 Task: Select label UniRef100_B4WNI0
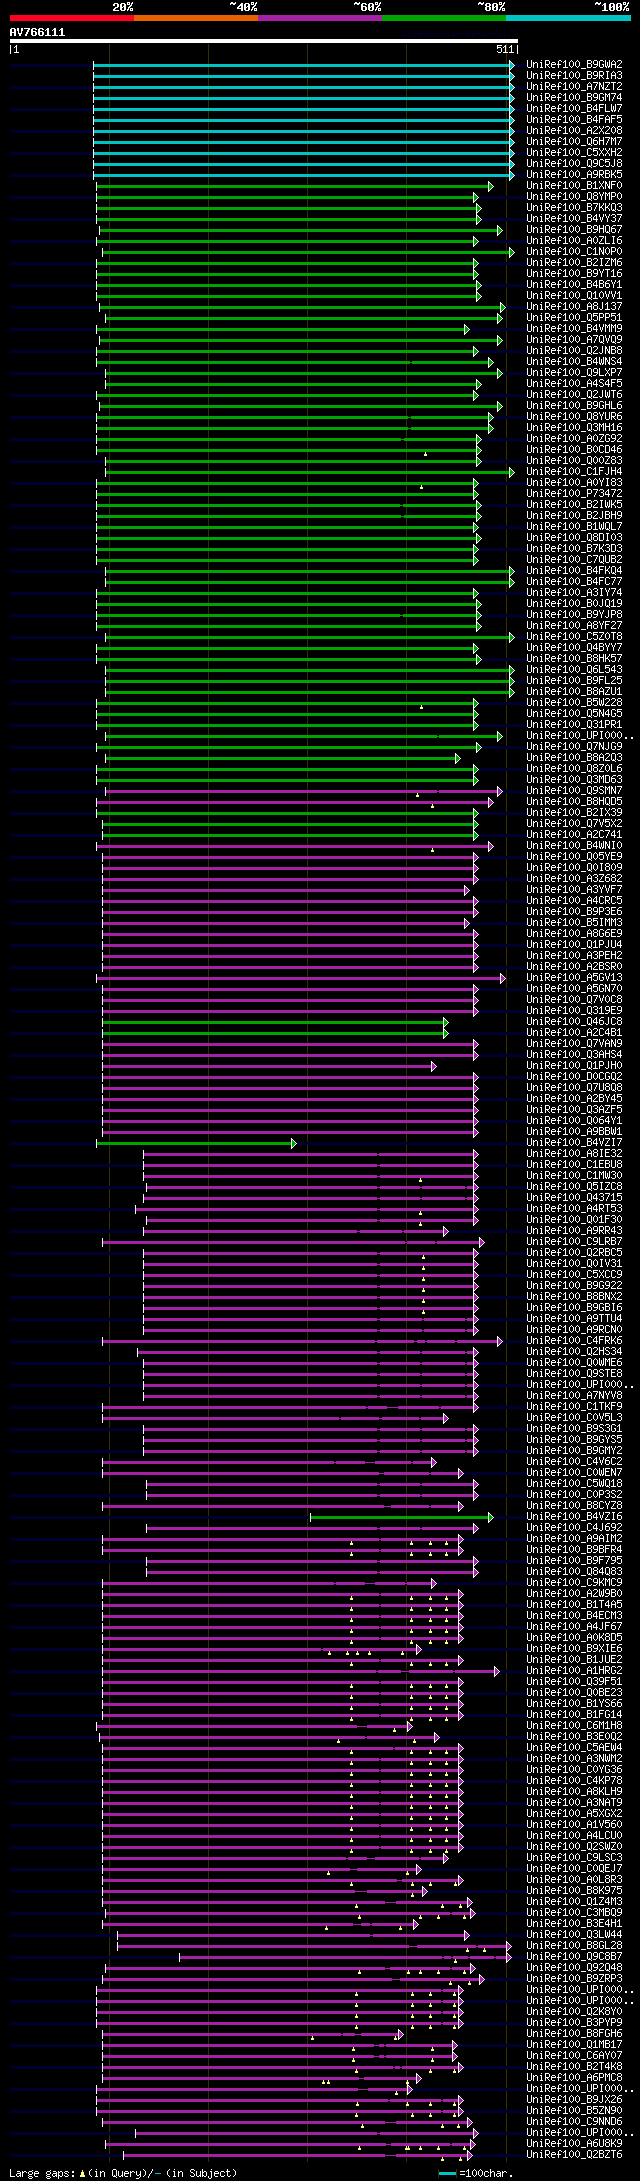tap(574, 845)
